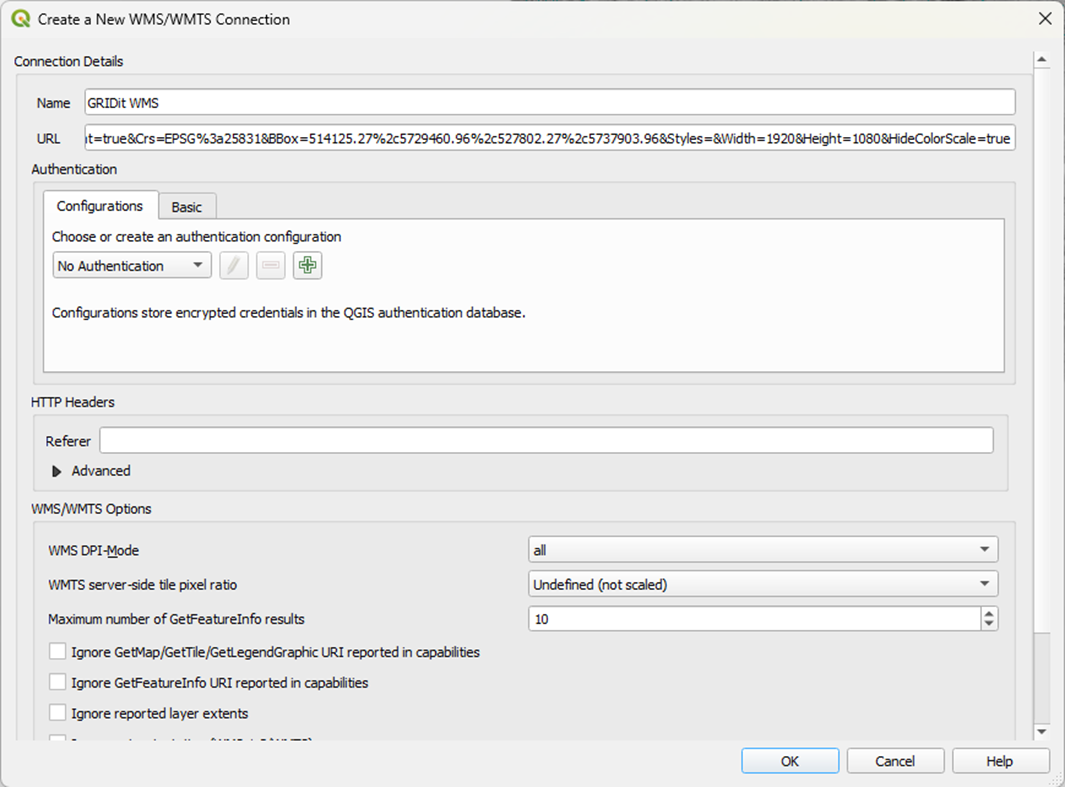This screenshot has height=787, width=1065.
Task: Switch to the Basic authentication tab
Action: 187,207
